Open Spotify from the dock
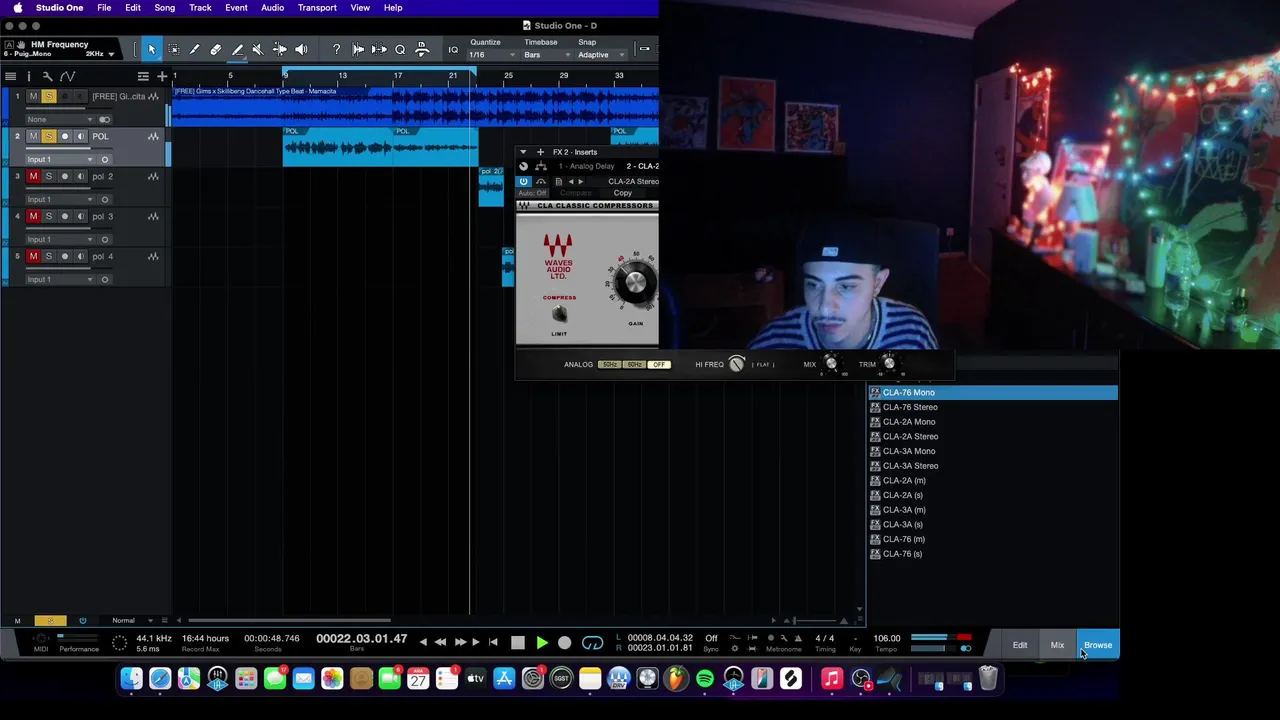This screenshot has width=1280, height=720. (x=705, y=680)
